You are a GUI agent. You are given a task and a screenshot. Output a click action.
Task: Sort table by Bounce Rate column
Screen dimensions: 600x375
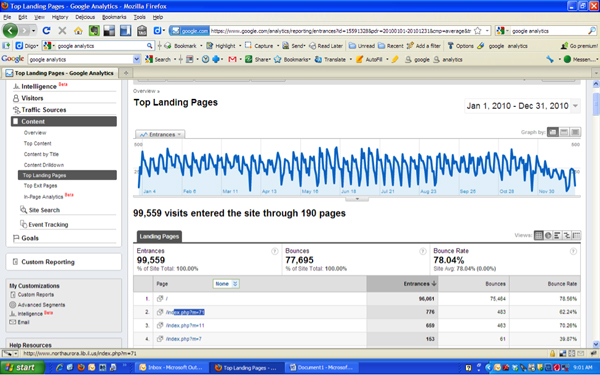[x=562, y=284]
